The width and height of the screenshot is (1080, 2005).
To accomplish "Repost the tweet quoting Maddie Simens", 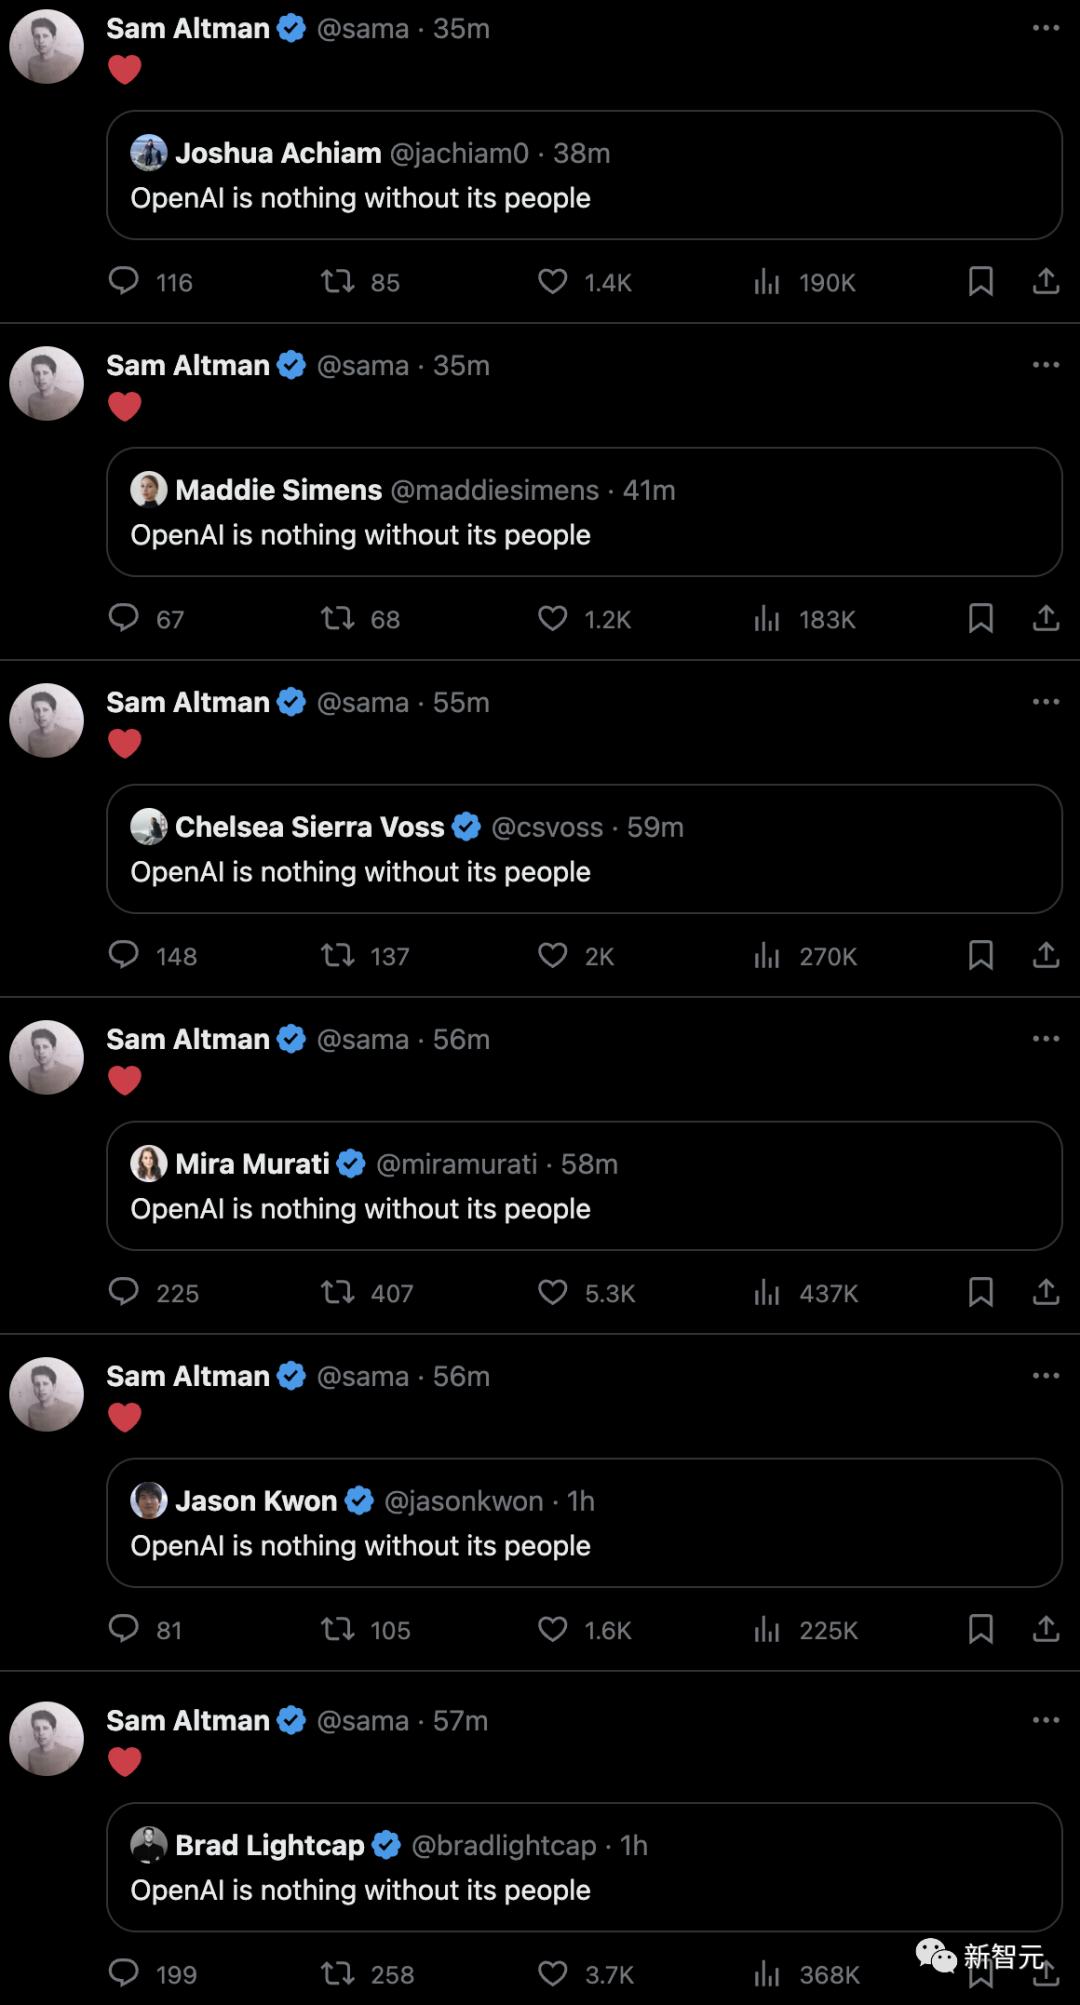I will (338, 619).
